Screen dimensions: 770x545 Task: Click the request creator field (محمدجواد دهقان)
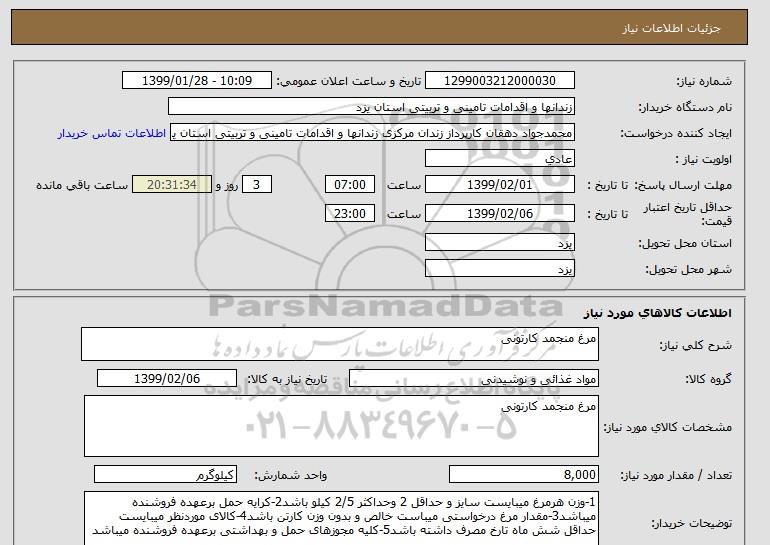(372, 133)
